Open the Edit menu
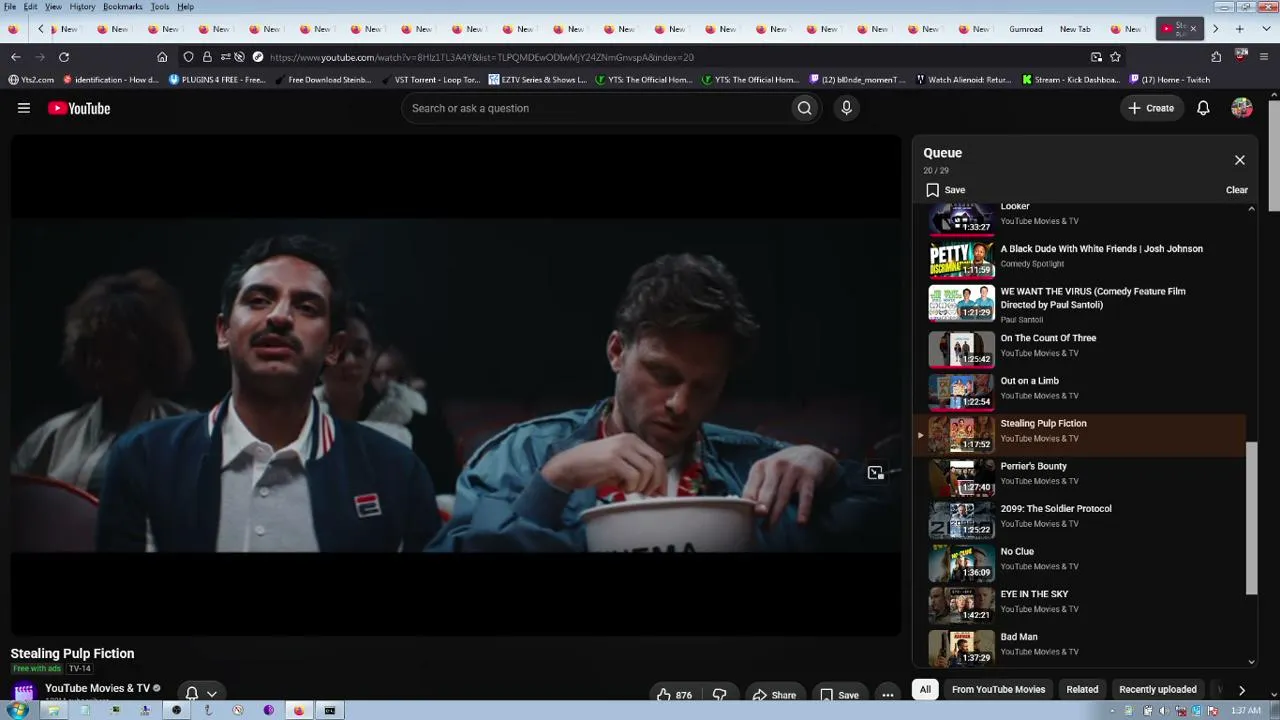 (x=30, y=7)
